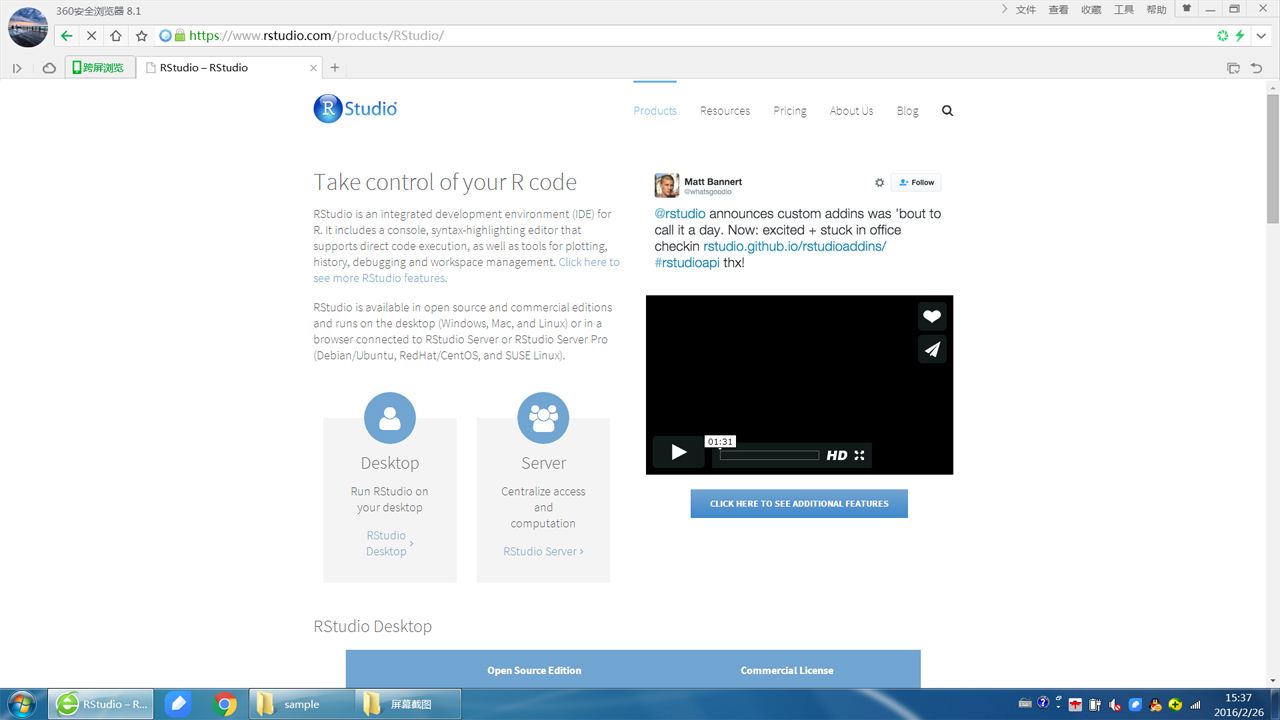The width and height of the screenshot is (1280, 720).
Task: Open the 帮助 menu
Action: (1156, 10)
